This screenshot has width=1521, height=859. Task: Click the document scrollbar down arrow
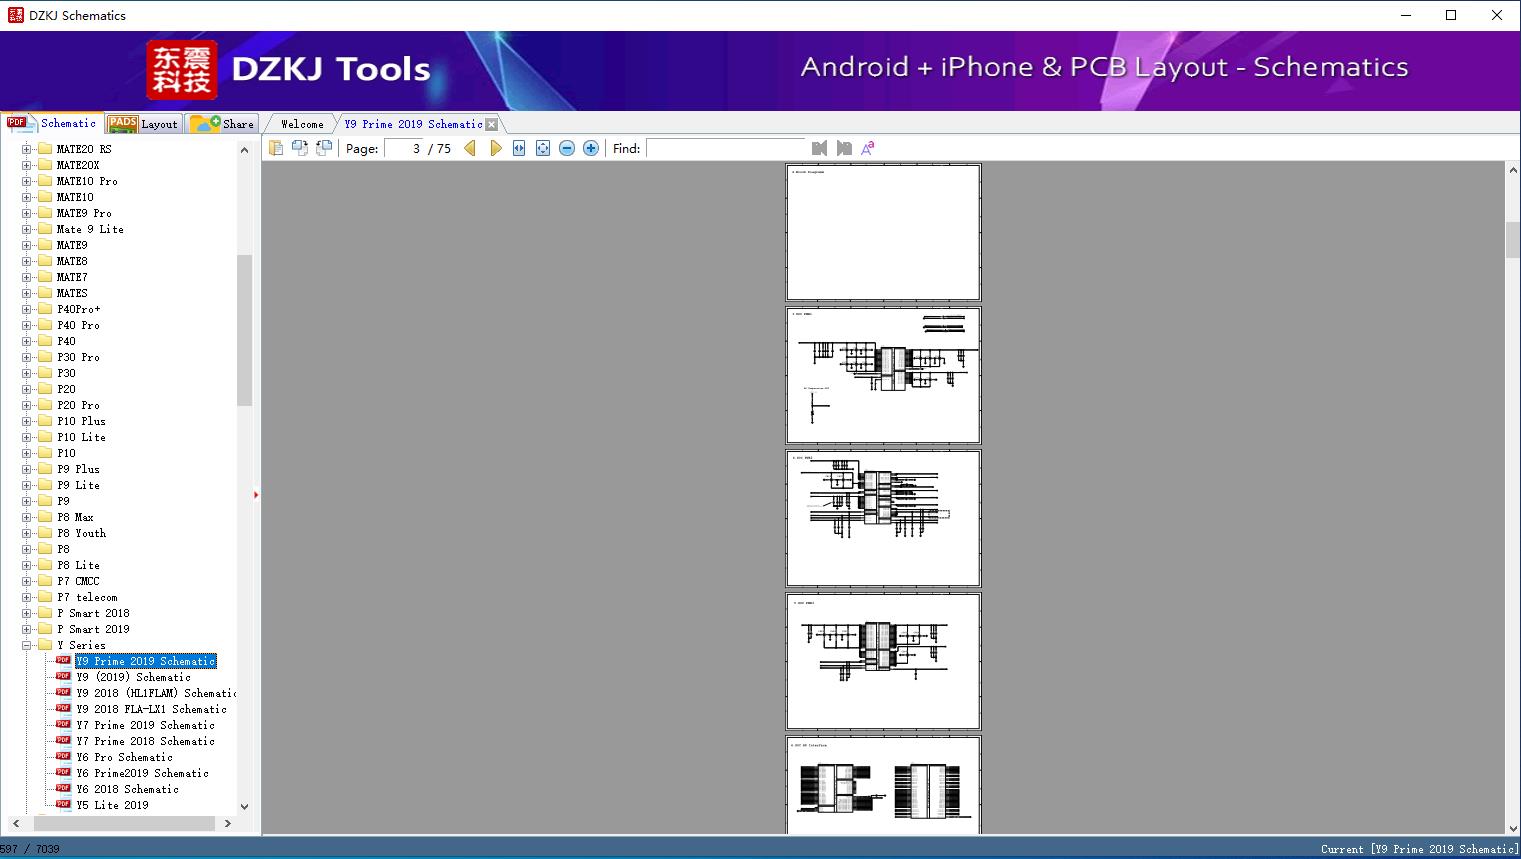pyautogui.click(x=1513, y=826)
